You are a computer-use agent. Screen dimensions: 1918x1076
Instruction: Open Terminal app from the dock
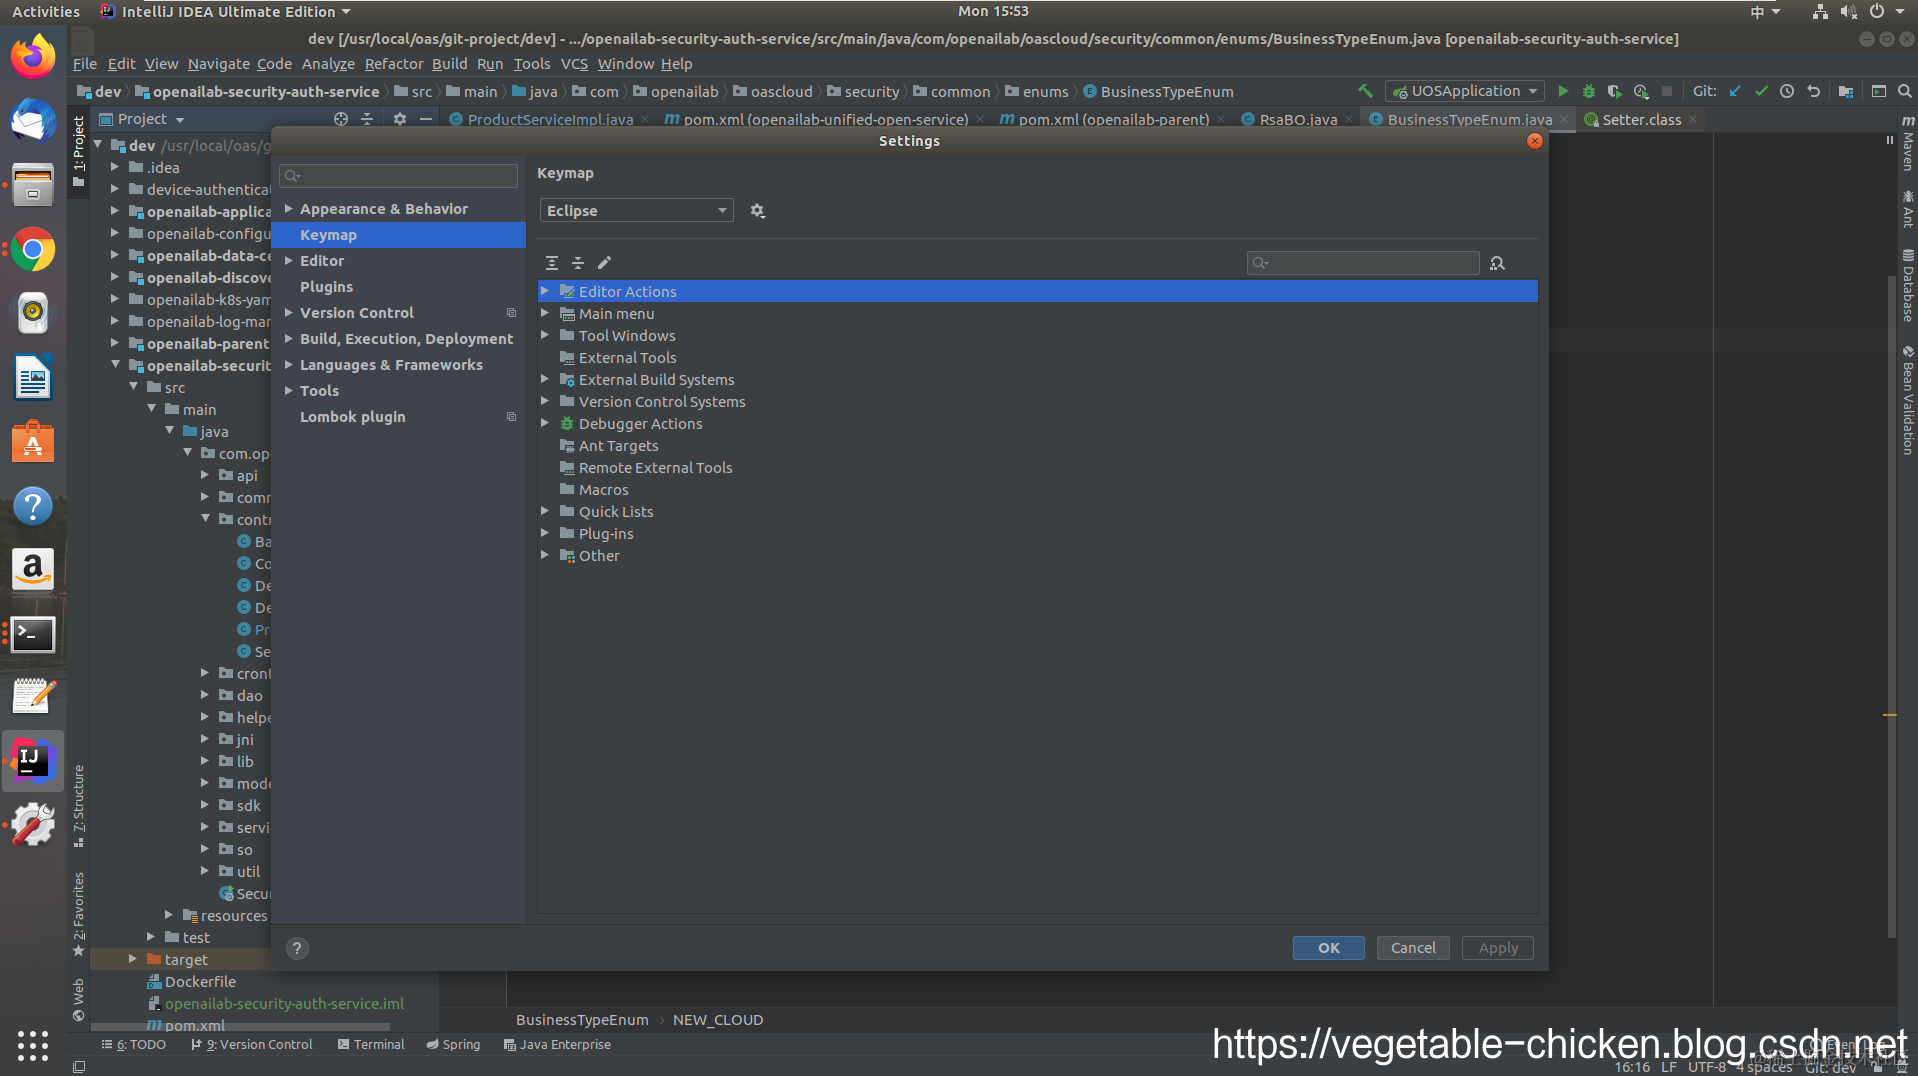(33, 634)
